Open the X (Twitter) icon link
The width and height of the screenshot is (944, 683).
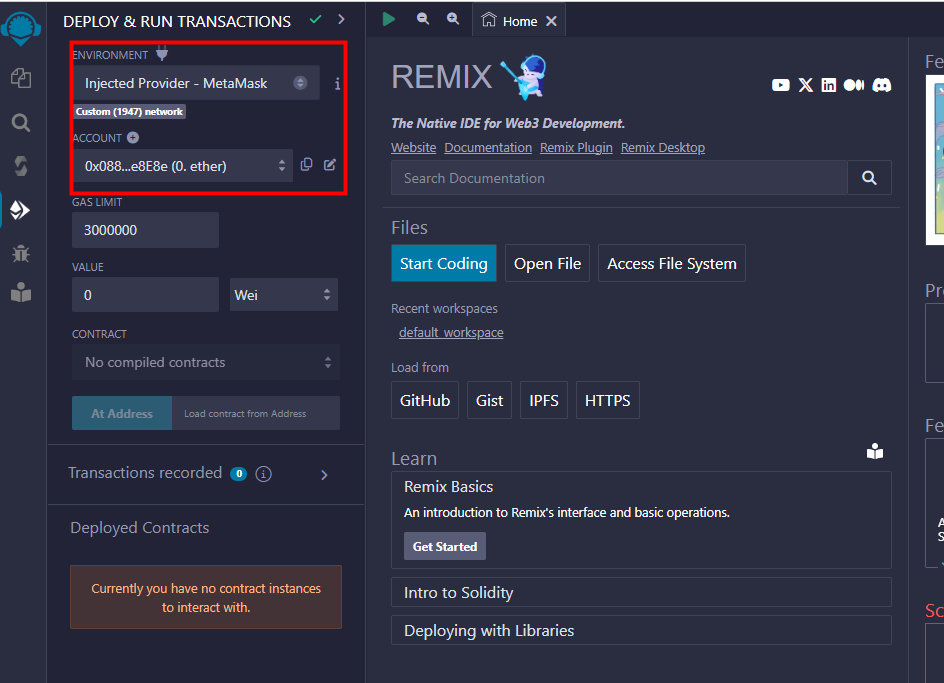click(806, 85)
